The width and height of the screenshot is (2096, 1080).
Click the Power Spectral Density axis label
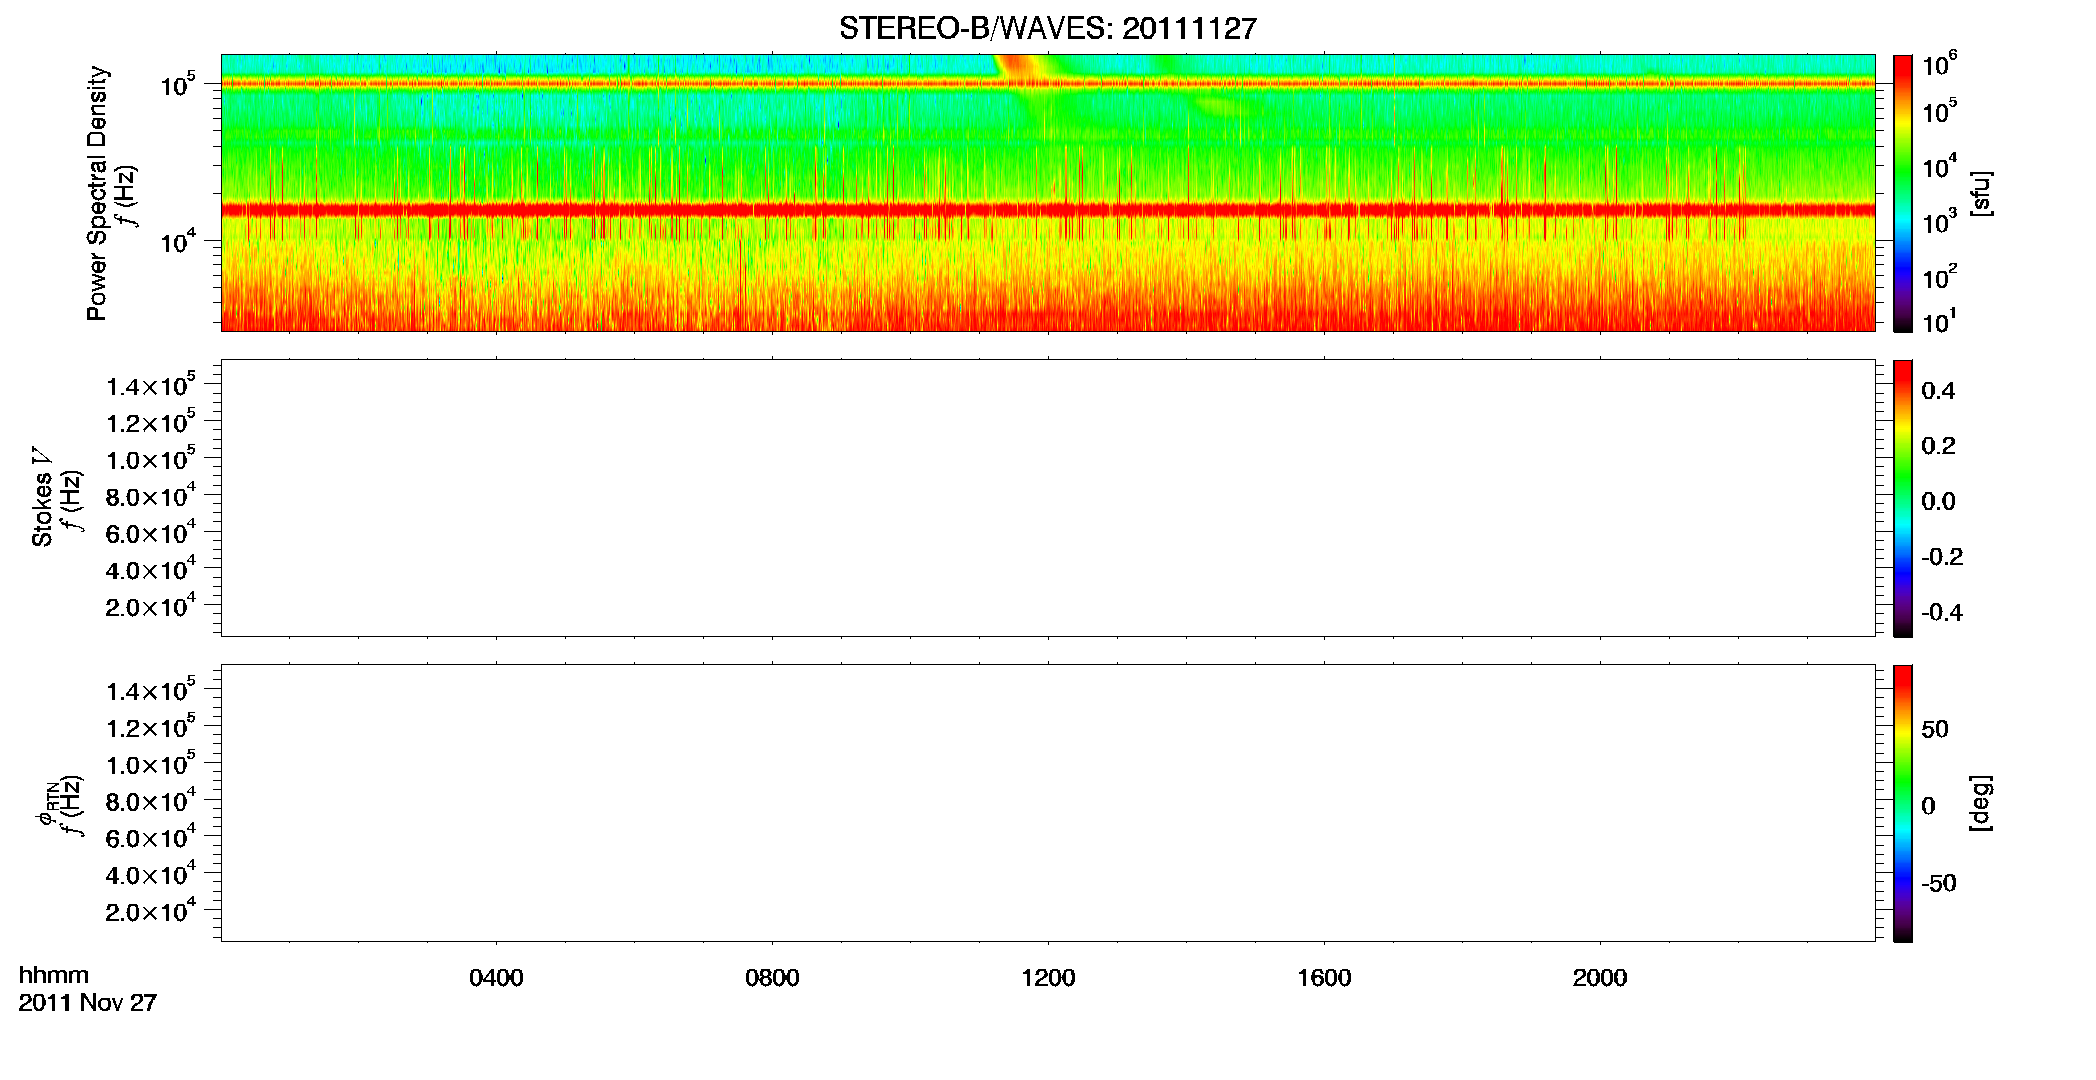pyautogui.click(x=97, y=193)
